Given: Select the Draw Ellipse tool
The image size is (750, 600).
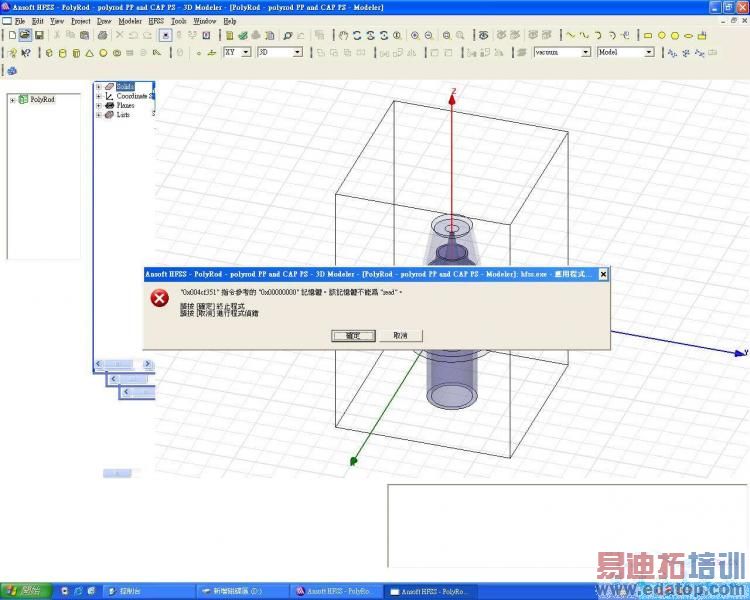Looking at the screenshot, I should click(688, 35).
